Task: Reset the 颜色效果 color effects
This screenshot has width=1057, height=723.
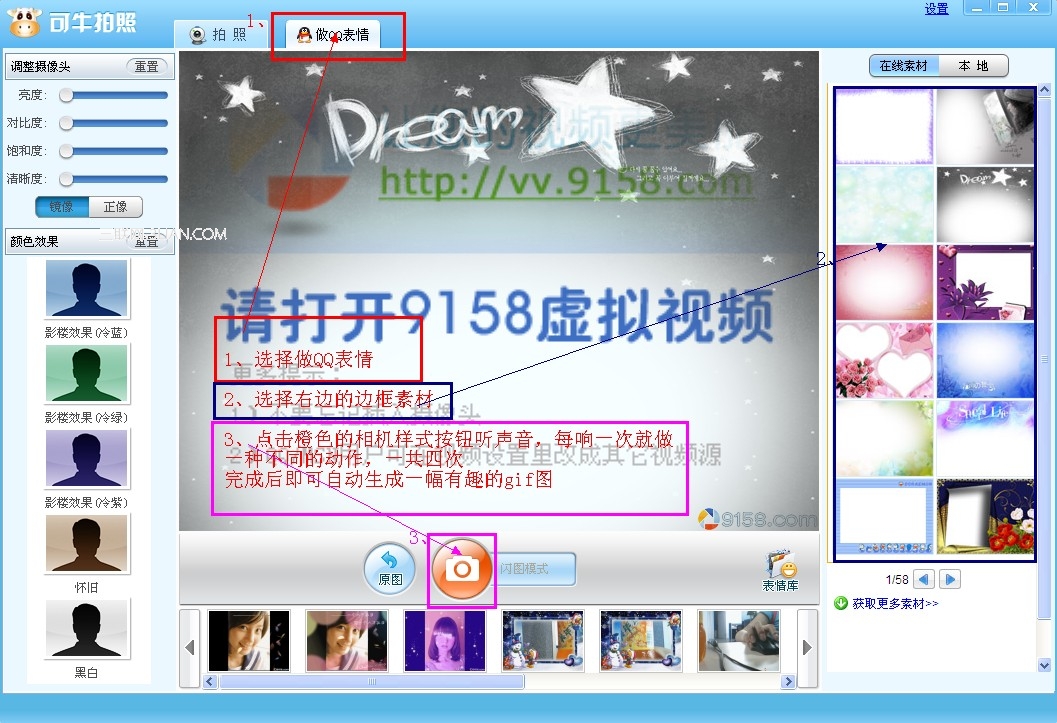Action: 146,241
